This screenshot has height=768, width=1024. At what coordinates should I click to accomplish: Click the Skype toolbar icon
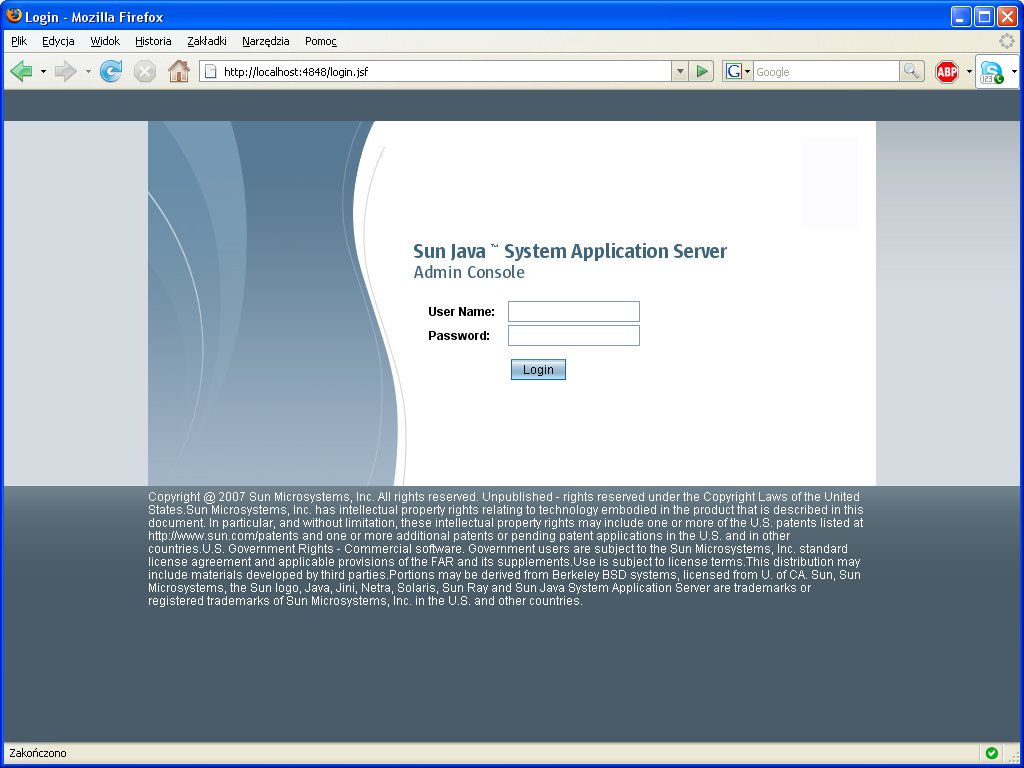pos(992,72)
